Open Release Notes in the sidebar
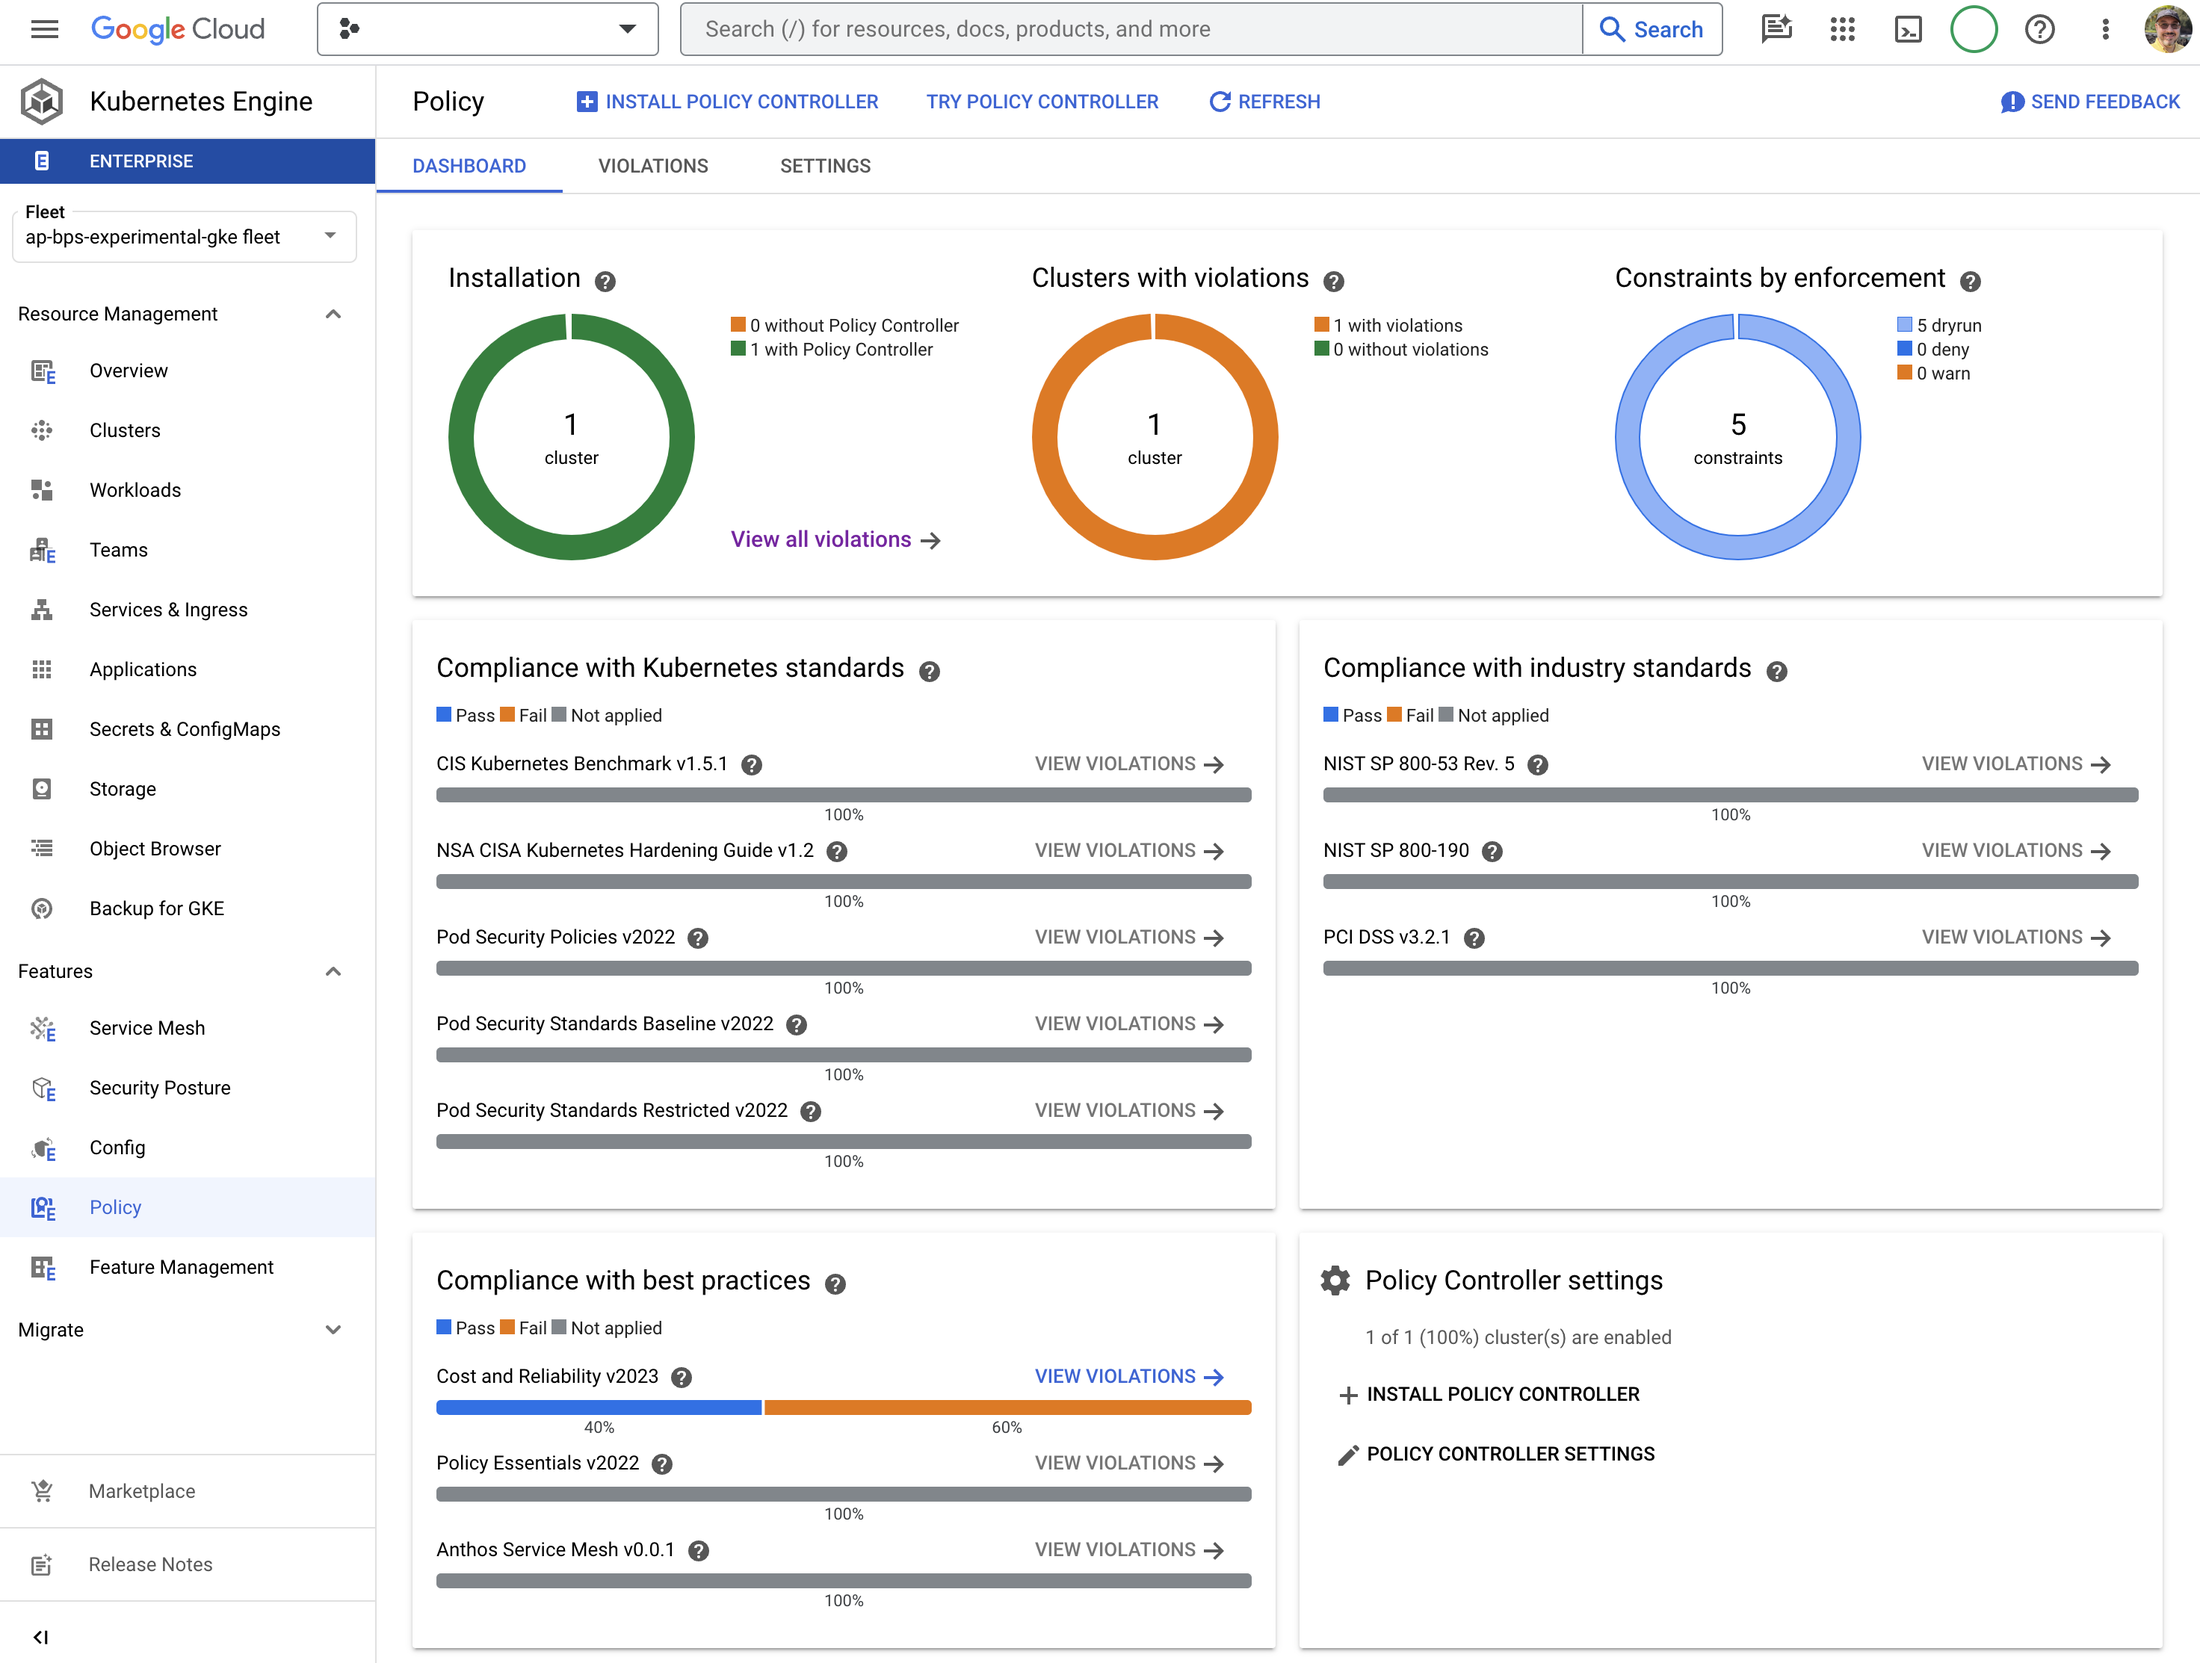The image size is (2200, 1663). [x=188, y=1565]
